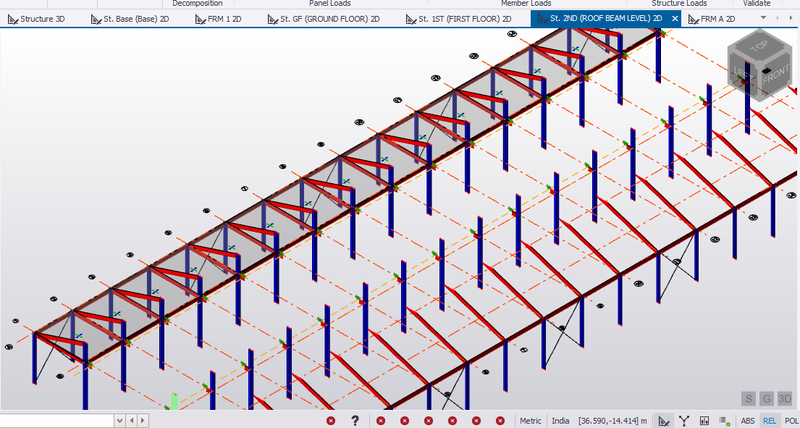
Task: Switch coordinates to POL mode
Action: (791, 421)
